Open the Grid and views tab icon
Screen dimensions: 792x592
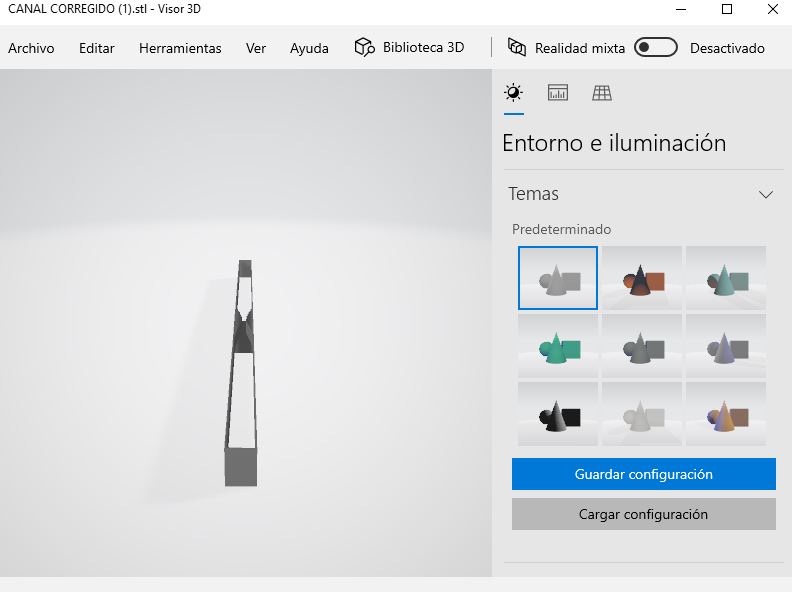[602, 93]
